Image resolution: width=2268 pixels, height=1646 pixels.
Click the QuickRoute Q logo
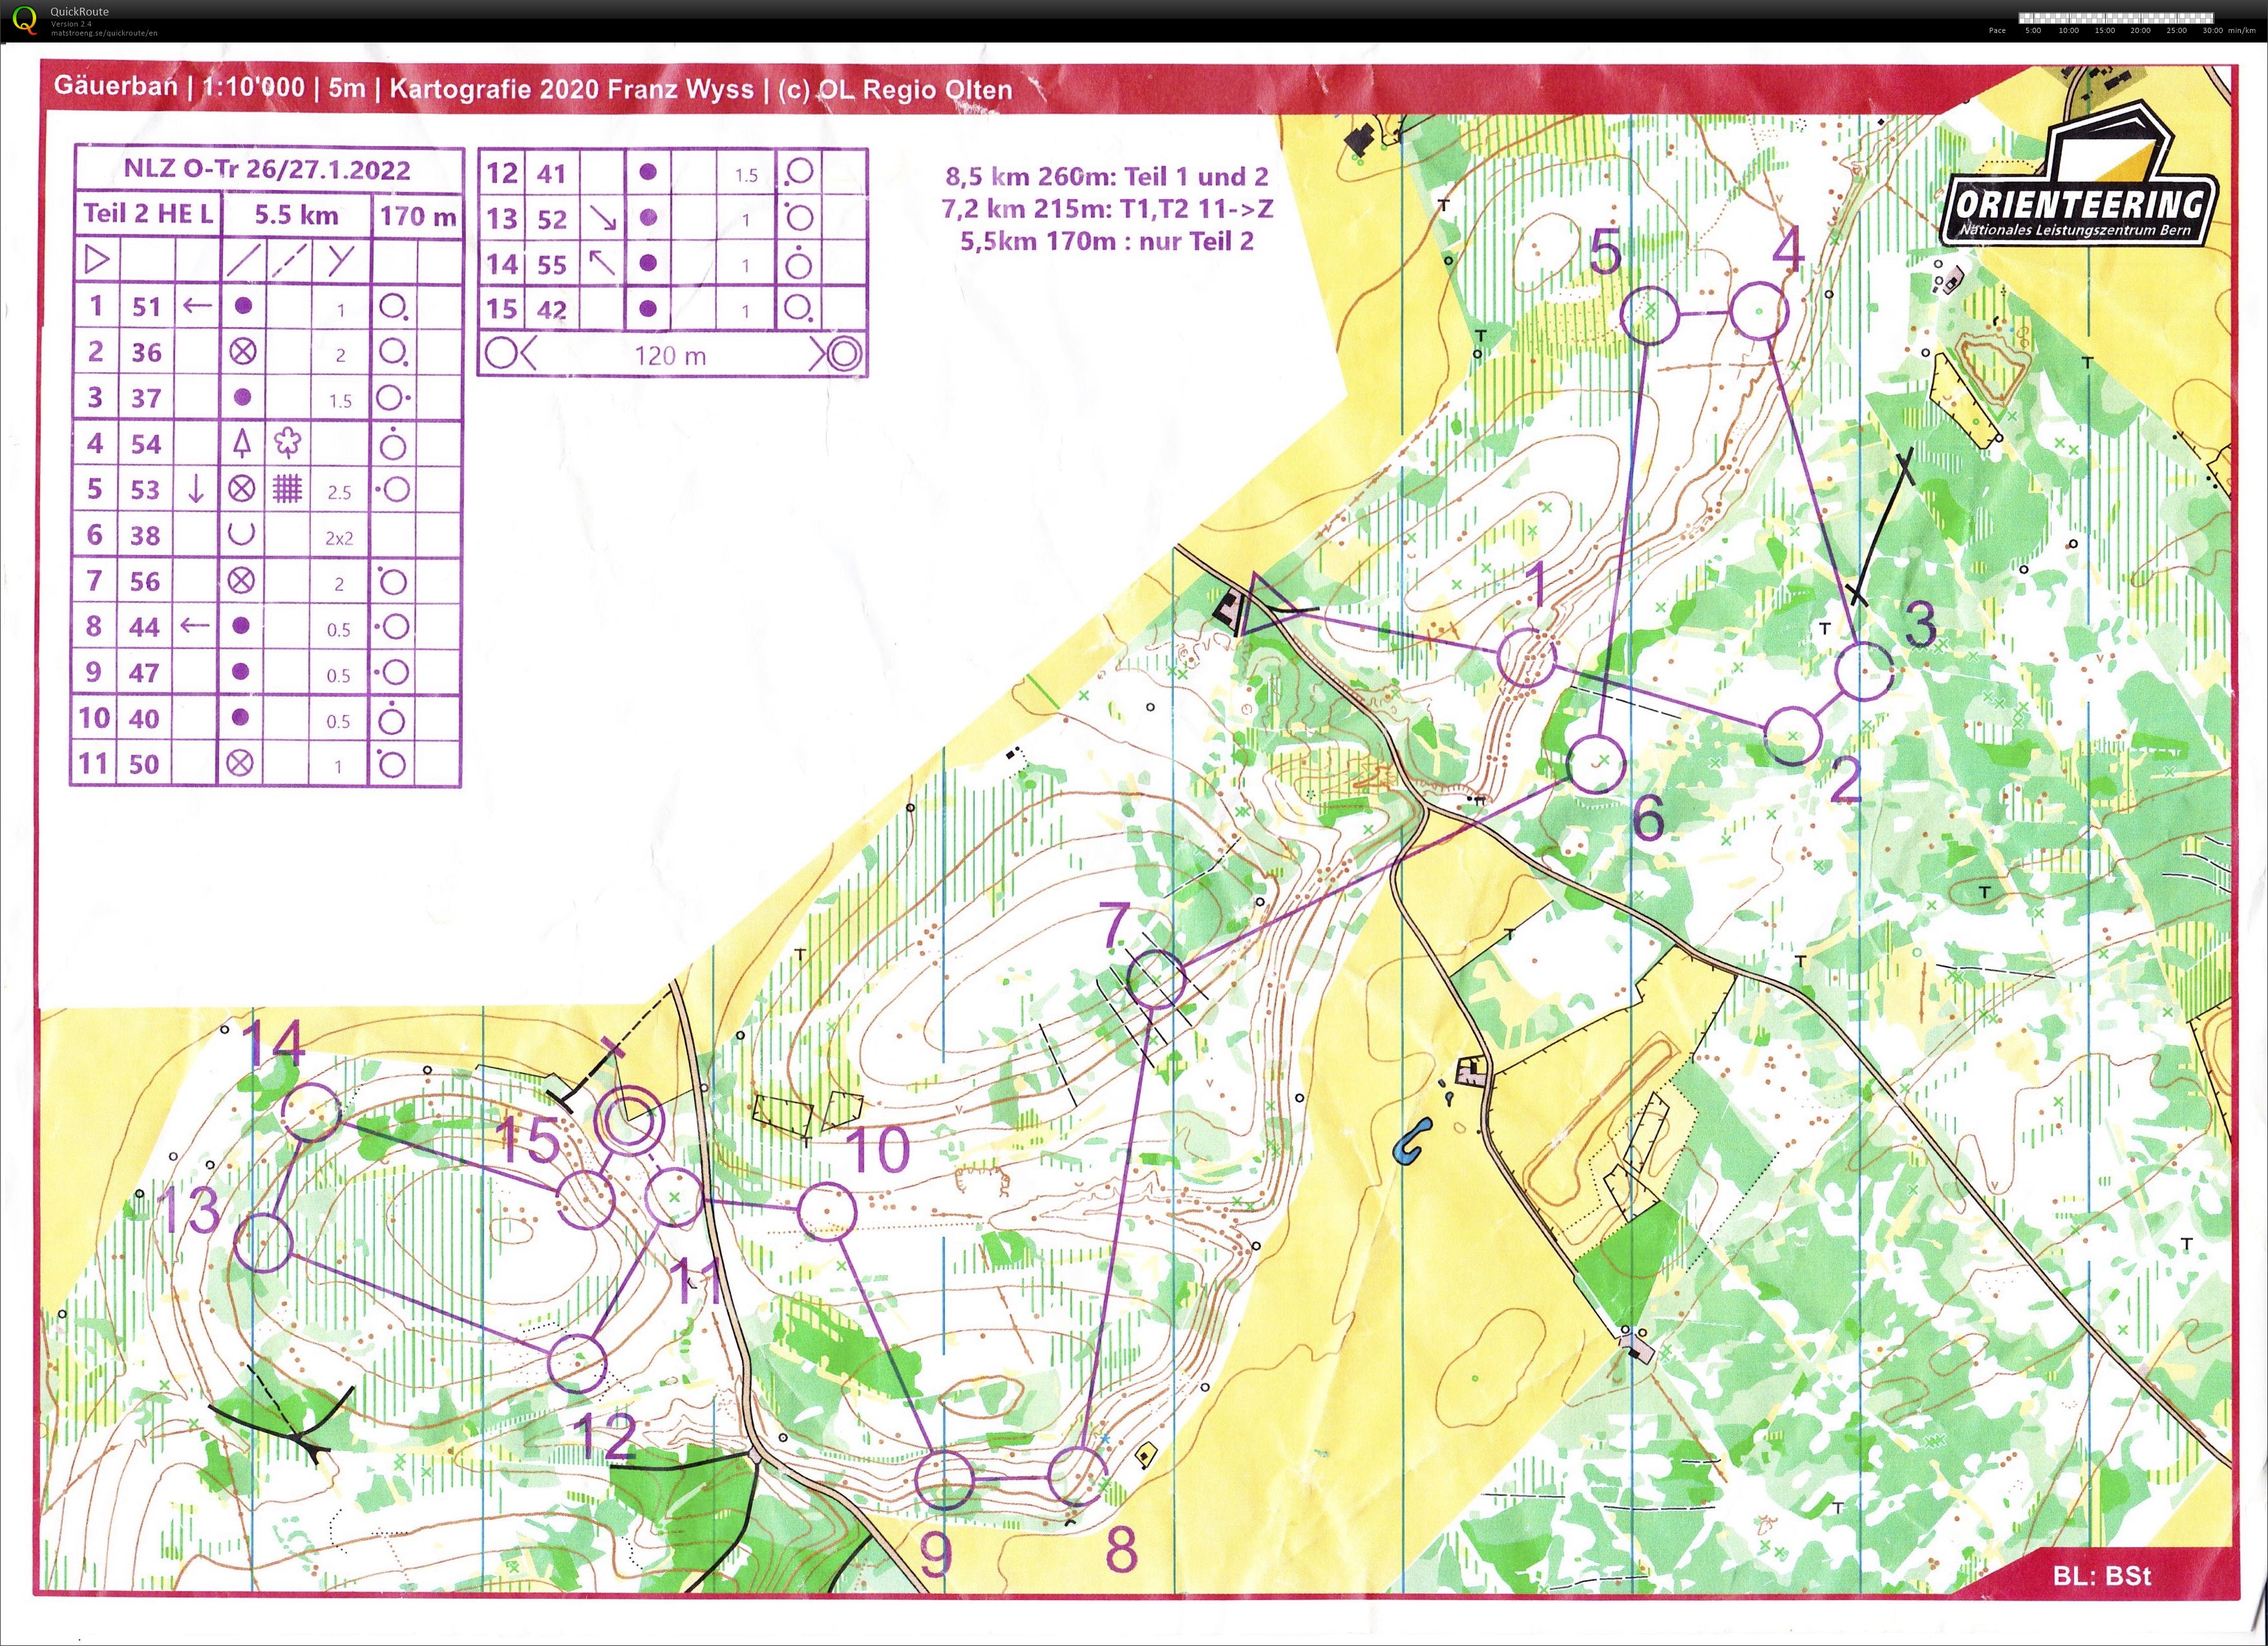(24, 20)
